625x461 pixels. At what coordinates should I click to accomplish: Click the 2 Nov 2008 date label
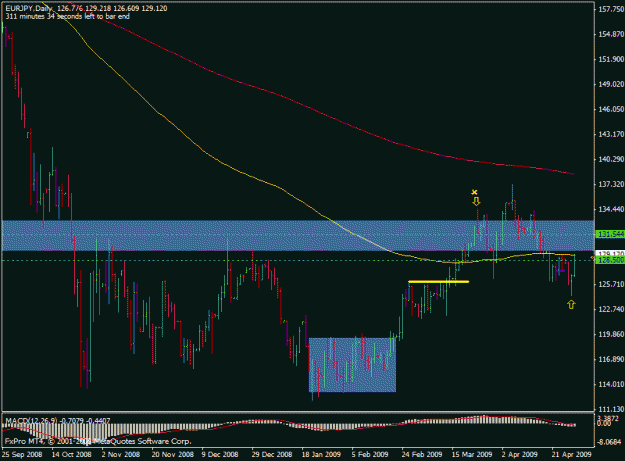point(121,454)
